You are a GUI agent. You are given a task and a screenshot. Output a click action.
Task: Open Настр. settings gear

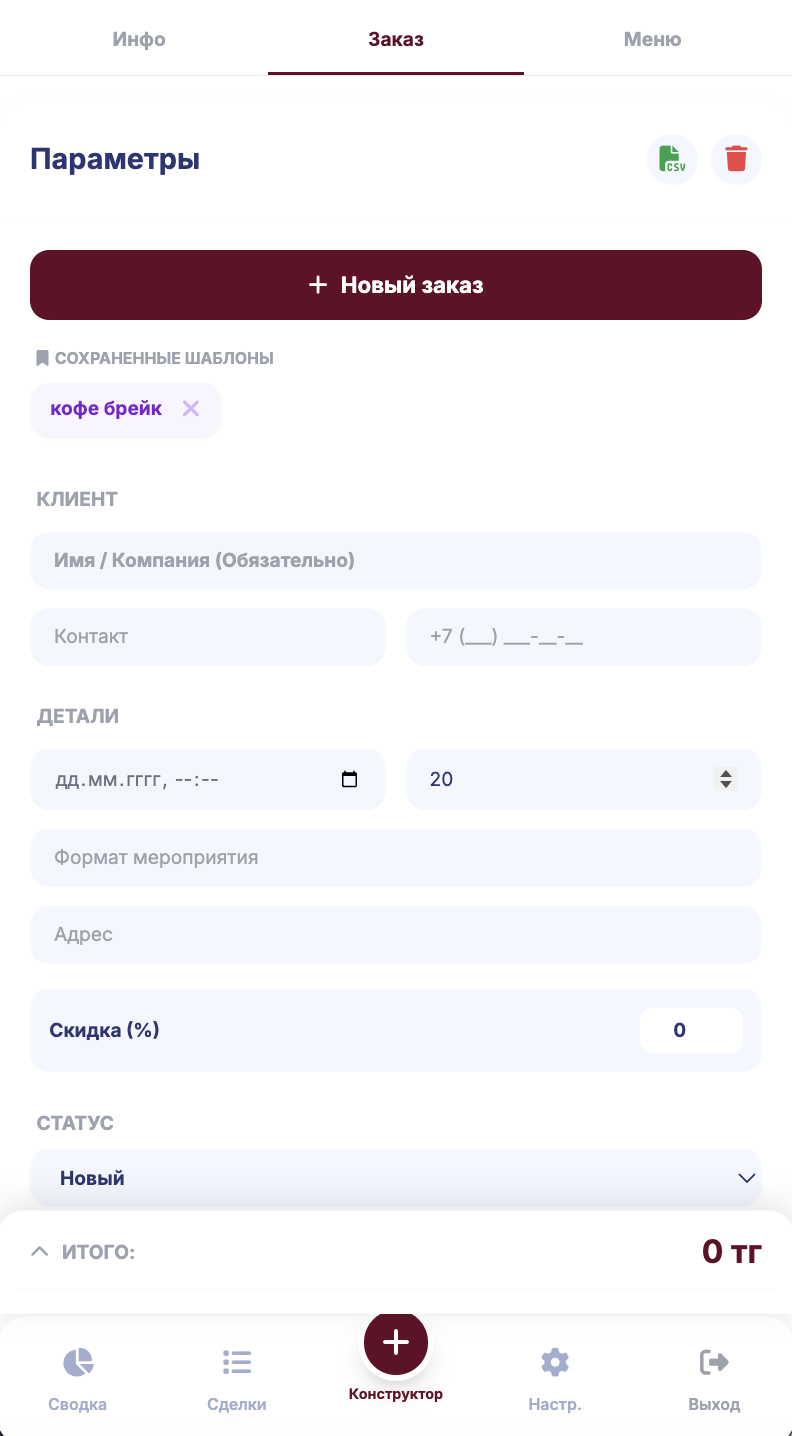click(555, 1378)
